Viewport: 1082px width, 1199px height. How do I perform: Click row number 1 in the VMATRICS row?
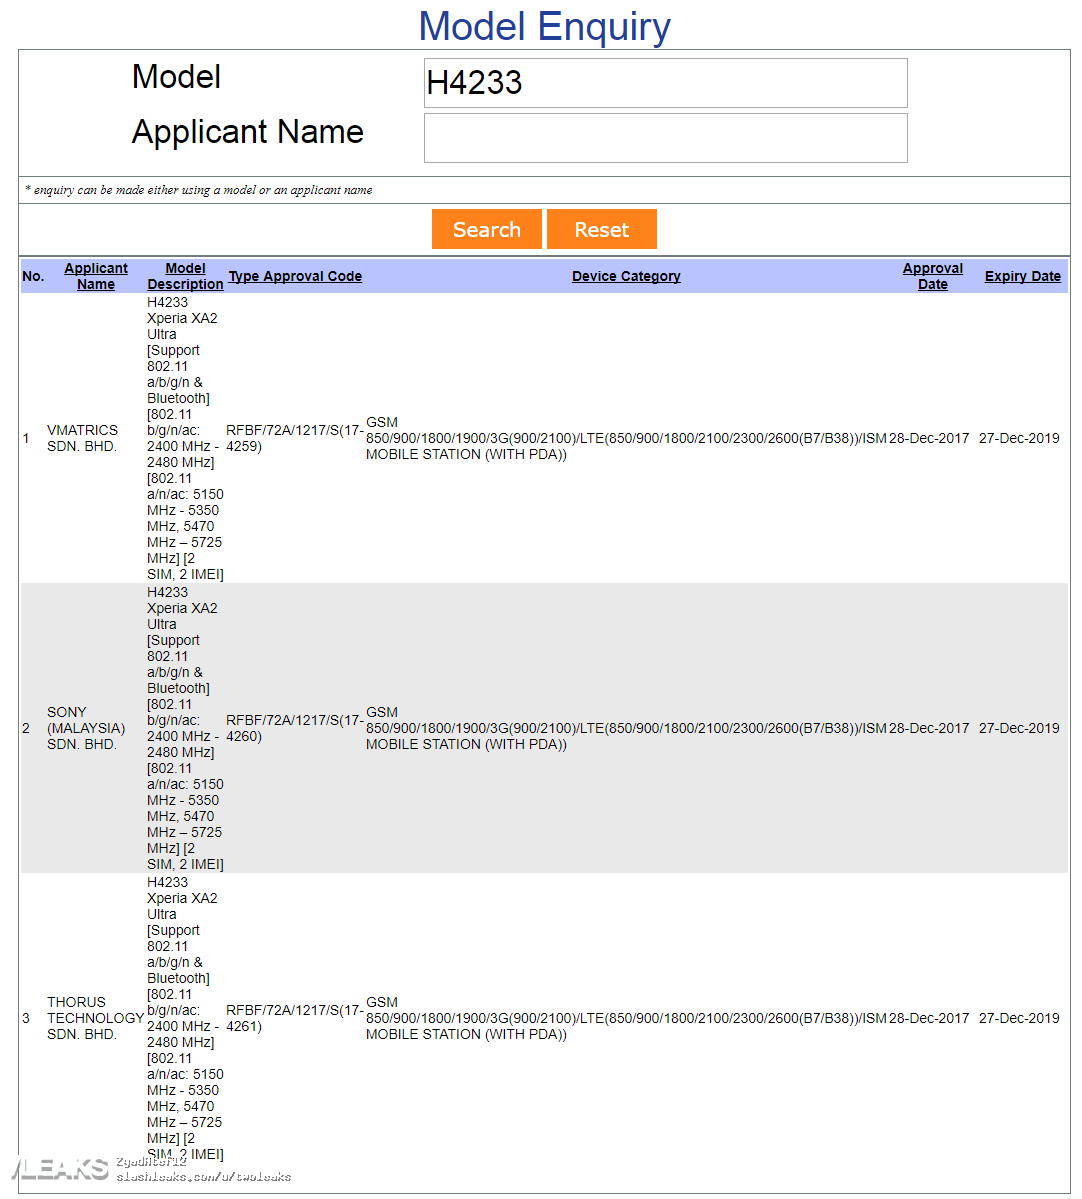tap(26, 438)
